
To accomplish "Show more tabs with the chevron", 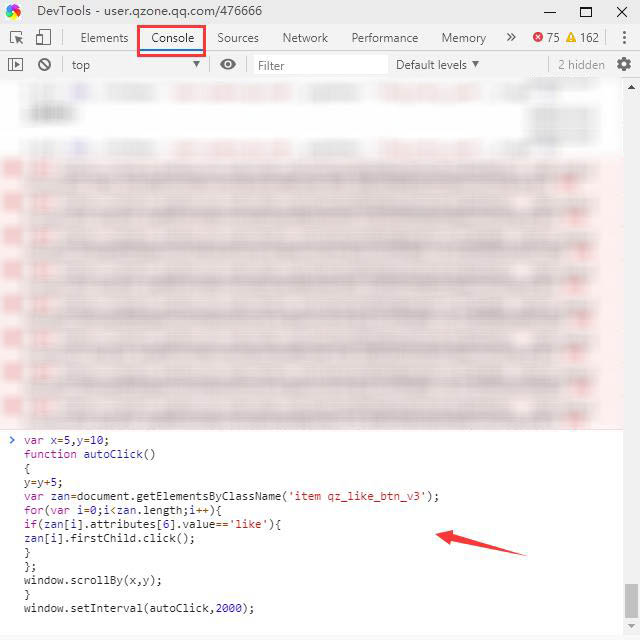I will click(x=511, y=38).
